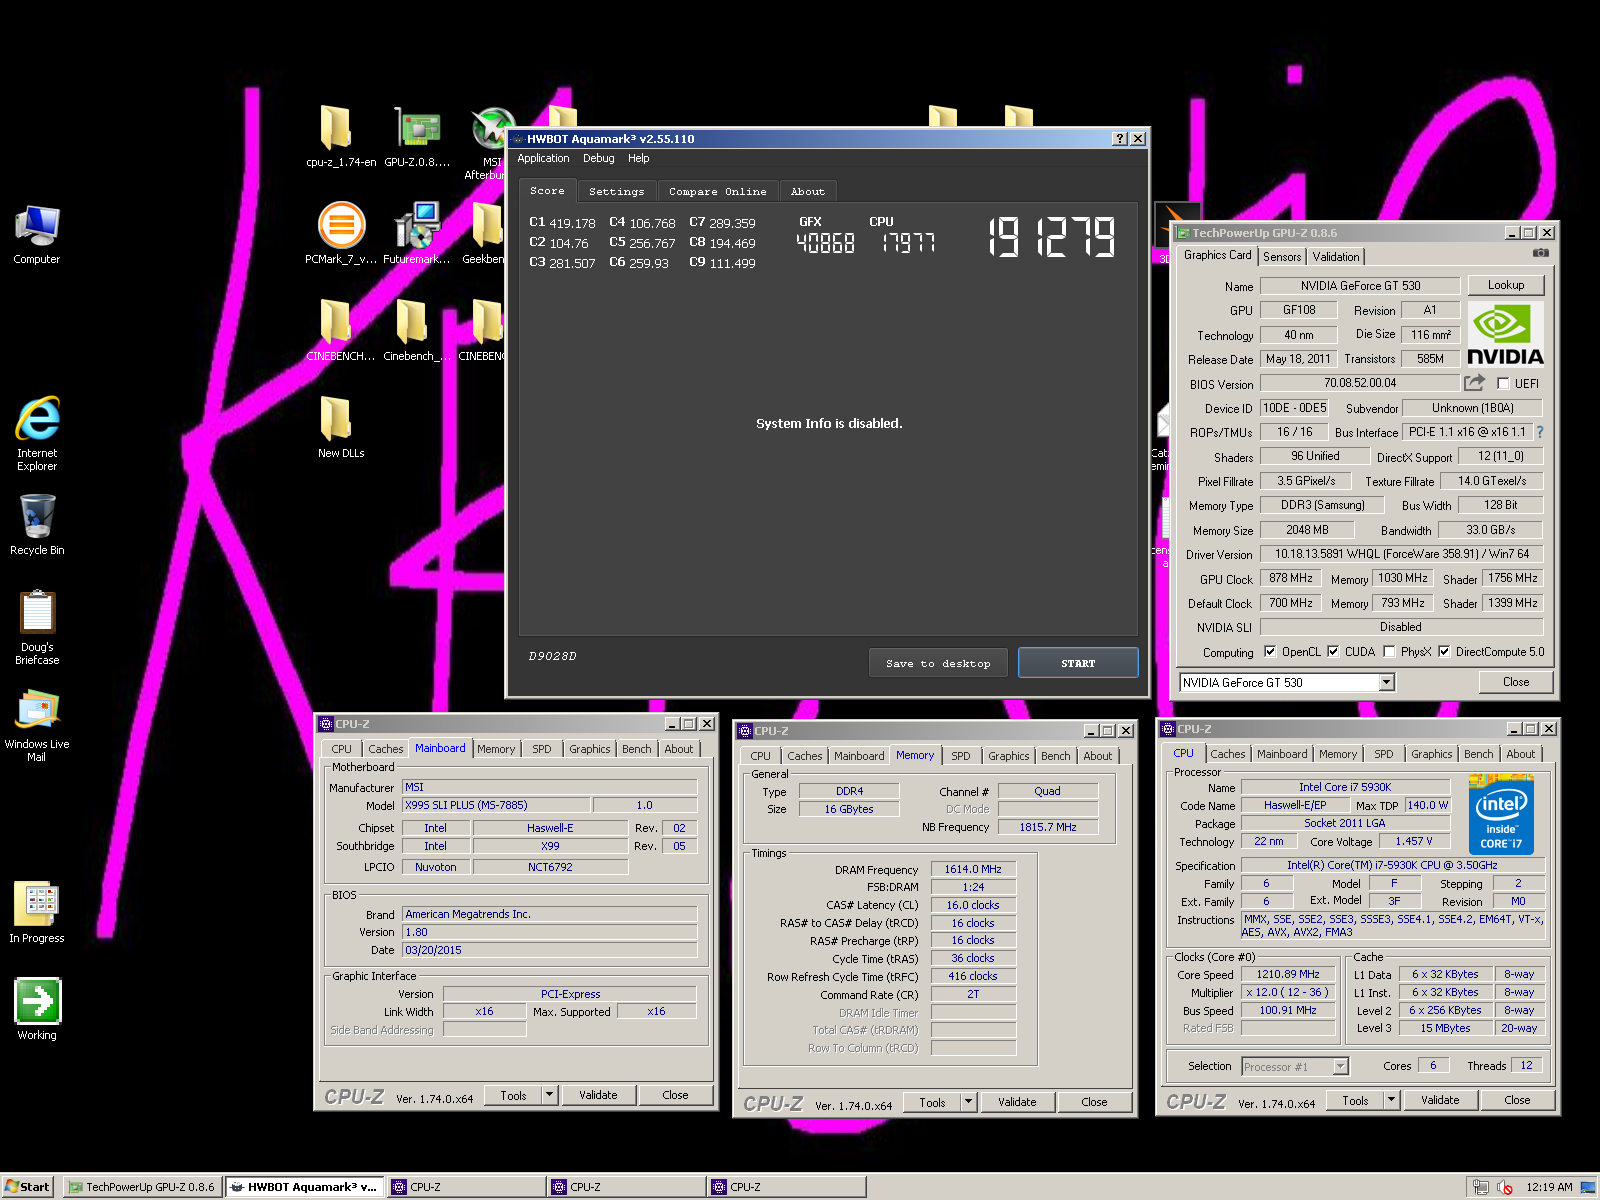This screenshot has height=1200, width=1600.
Task: Toggle the OpenCL checkbox
Action: click(x=1270, y=652)
